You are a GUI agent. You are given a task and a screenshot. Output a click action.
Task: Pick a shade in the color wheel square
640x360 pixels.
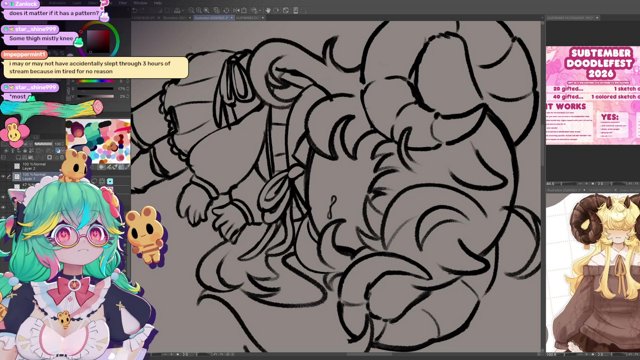coord(98,41)
